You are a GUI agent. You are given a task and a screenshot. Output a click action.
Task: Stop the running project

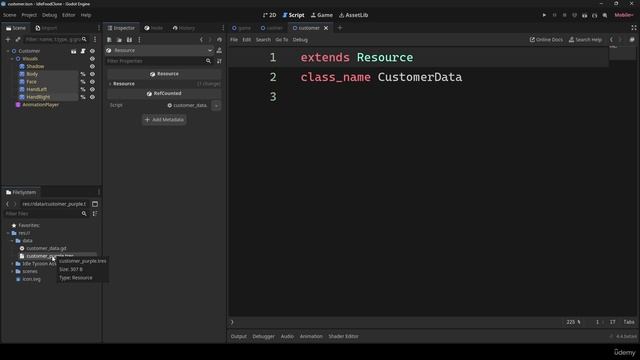564,15
